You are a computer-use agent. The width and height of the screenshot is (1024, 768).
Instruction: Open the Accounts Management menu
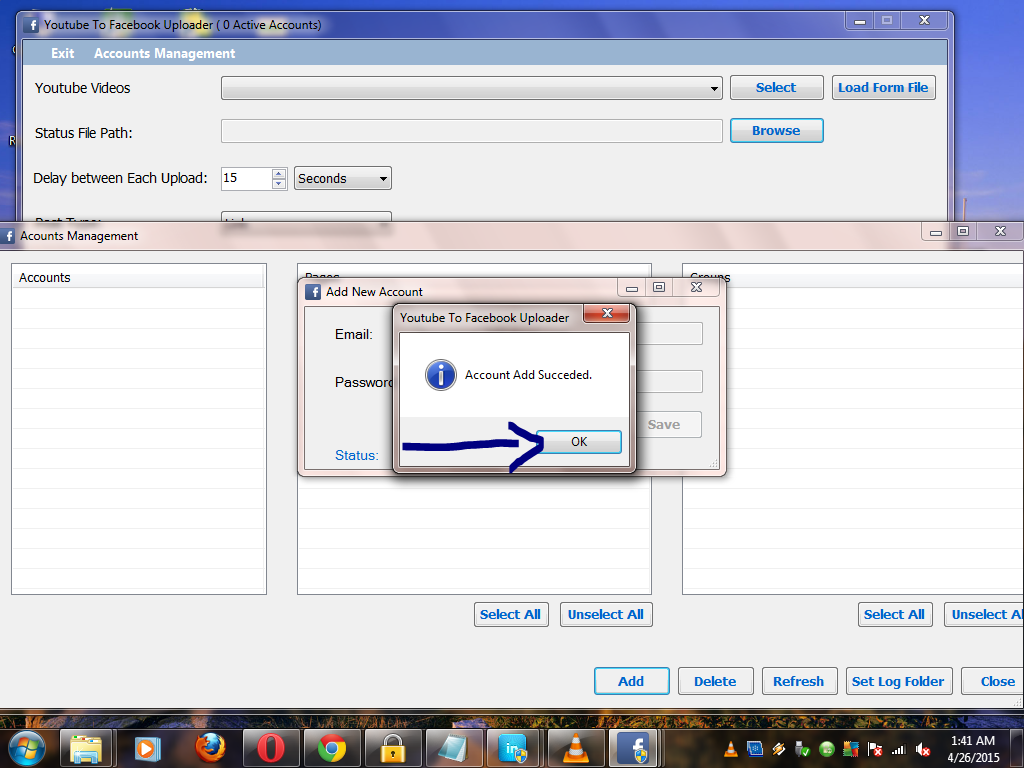tap(165, 54)
